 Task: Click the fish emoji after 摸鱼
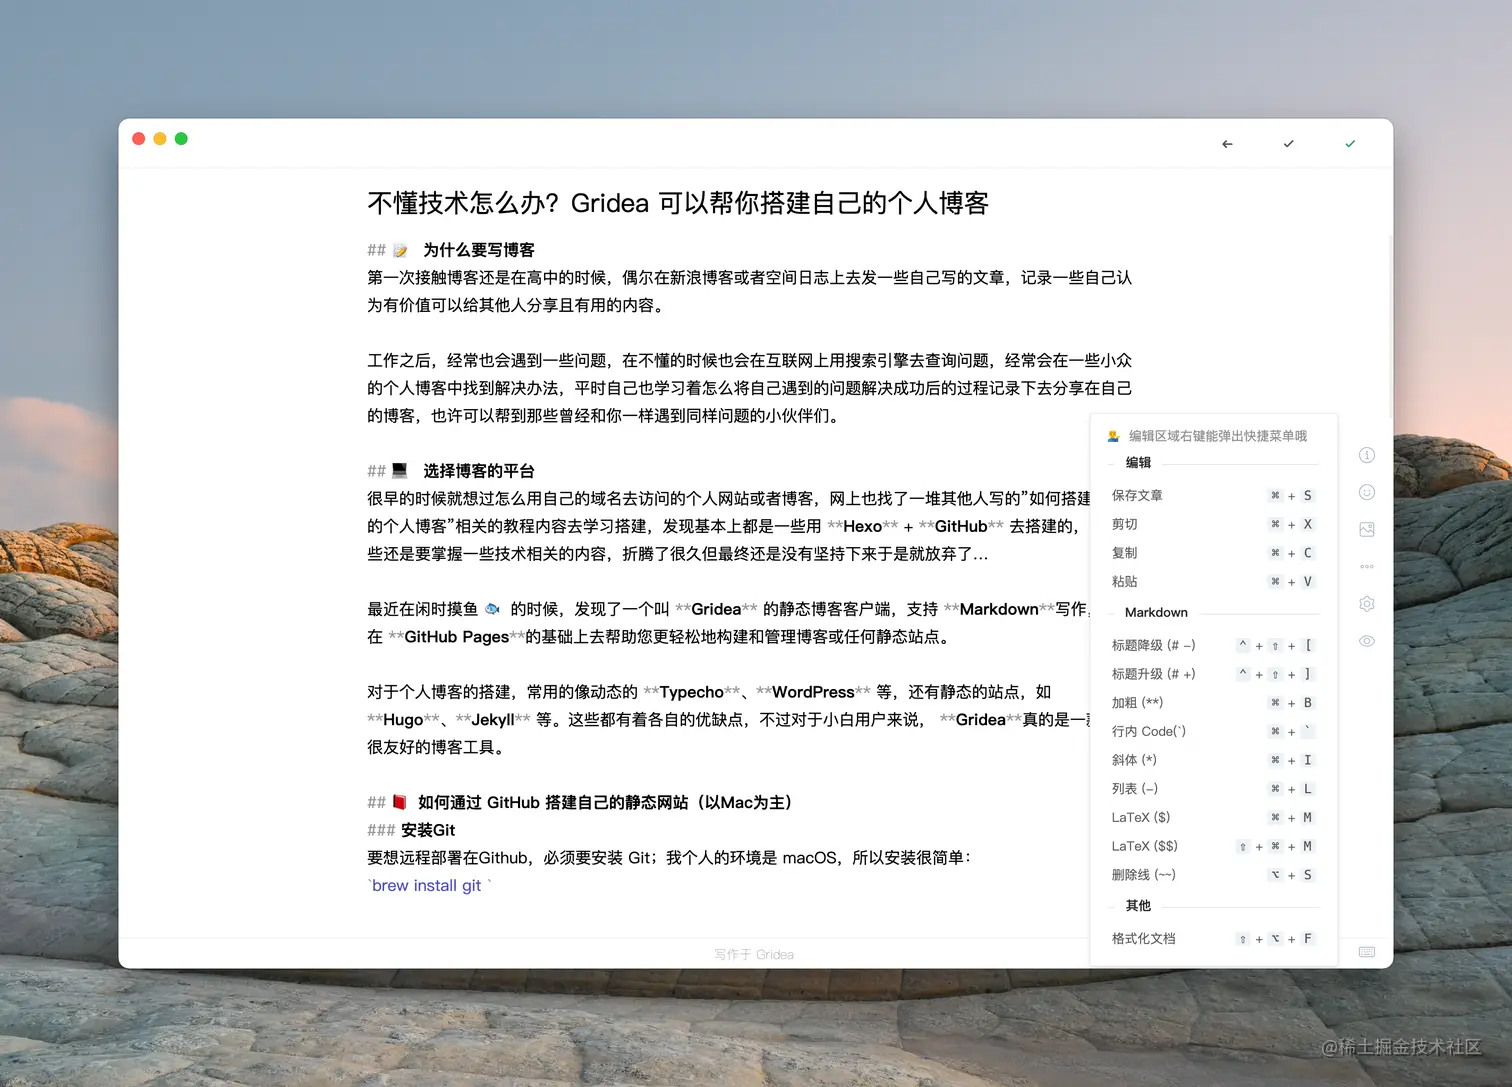click(x=492, y=609)
